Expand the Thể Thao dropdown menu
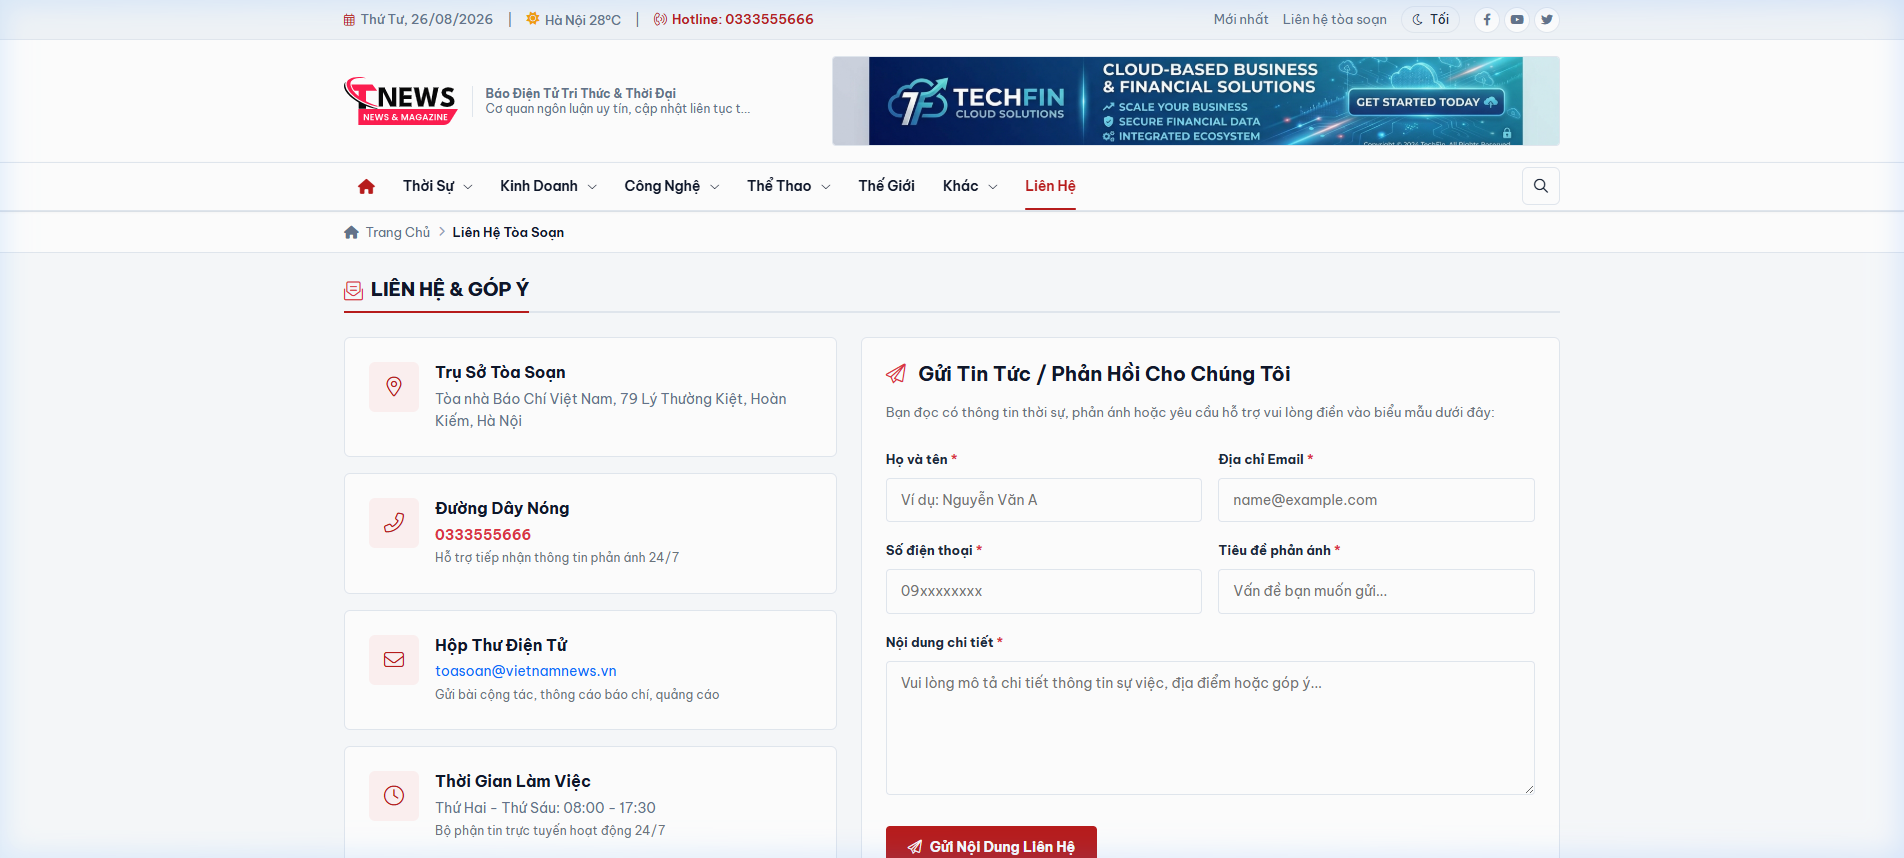Image resolution: width=1904 pixels, height=858 pixels. pos(789,187)
